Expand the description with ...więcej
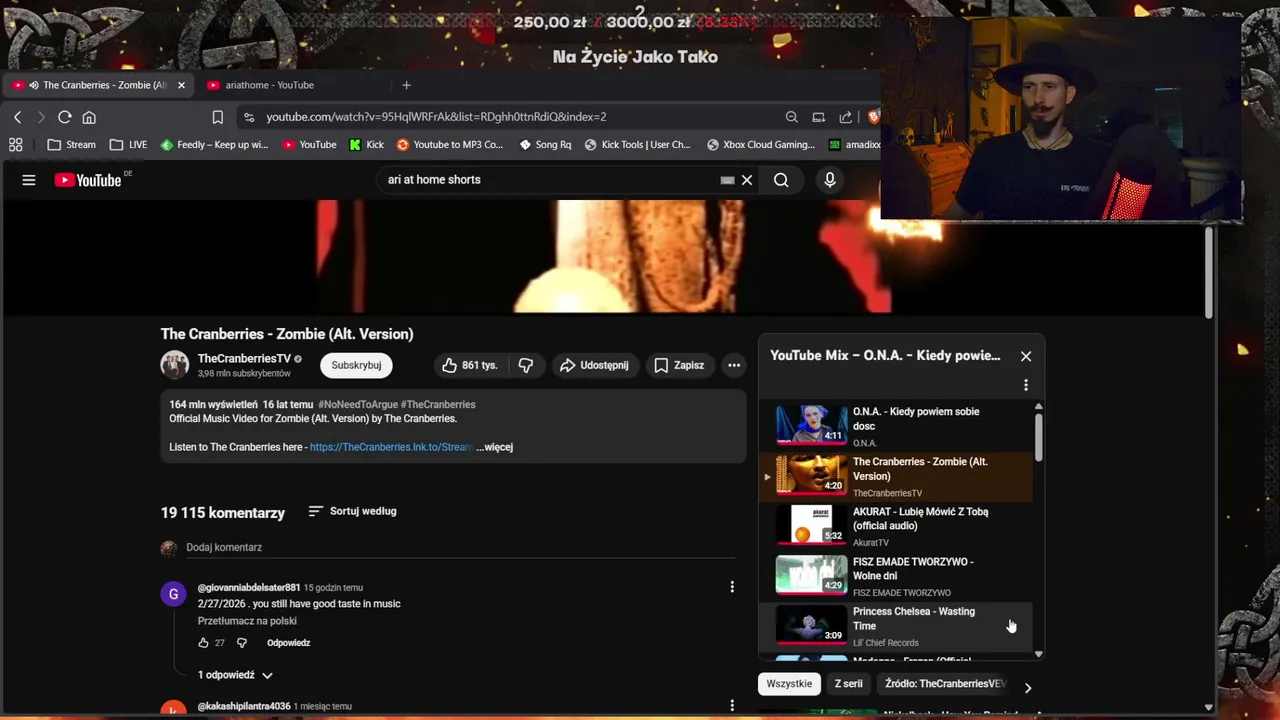Viewport: 1280px width, 720px height. pyautogui.click(x=494, y=447)
